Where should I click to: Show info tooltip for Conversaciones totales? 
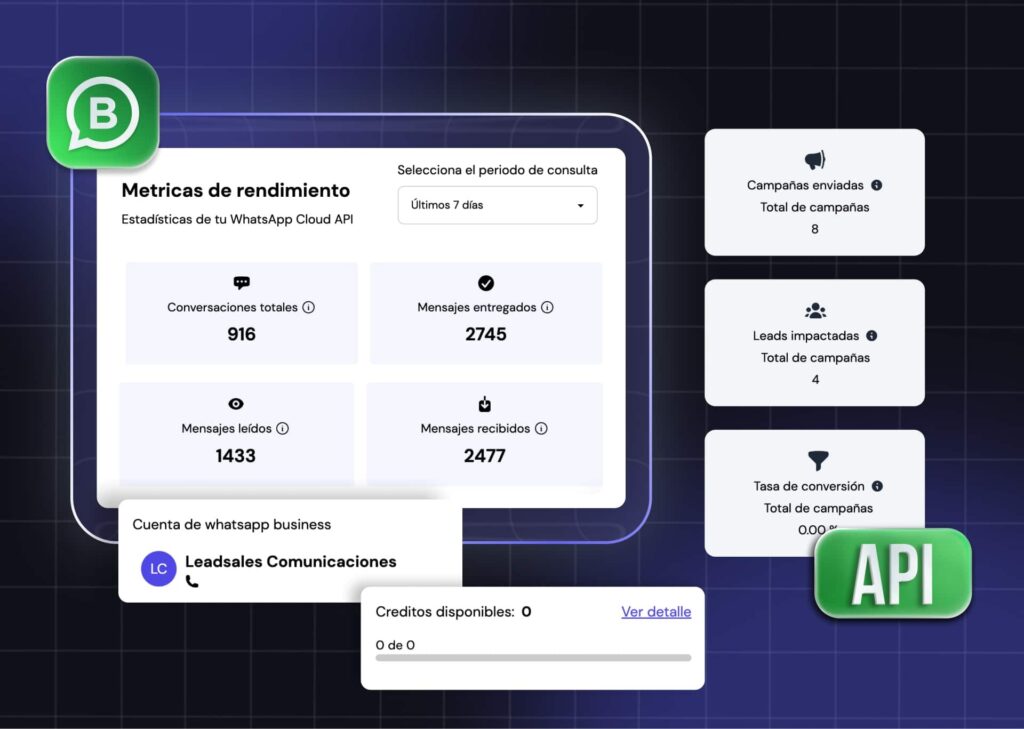[x=310, y=308]
